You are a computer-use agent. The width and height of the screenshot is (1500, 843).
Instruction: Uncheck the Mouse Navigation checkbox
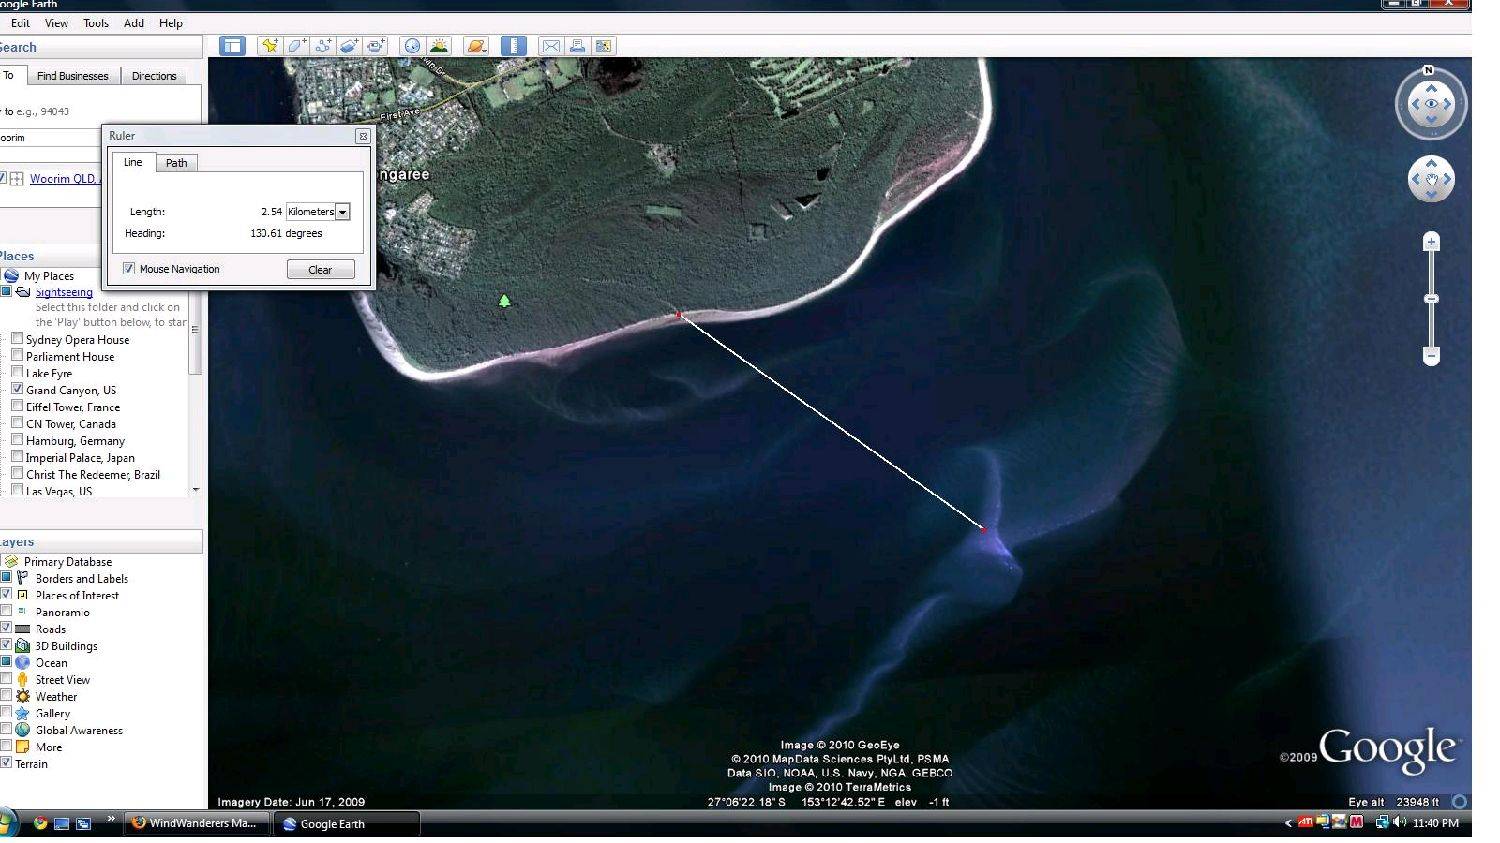pos(129,269)
